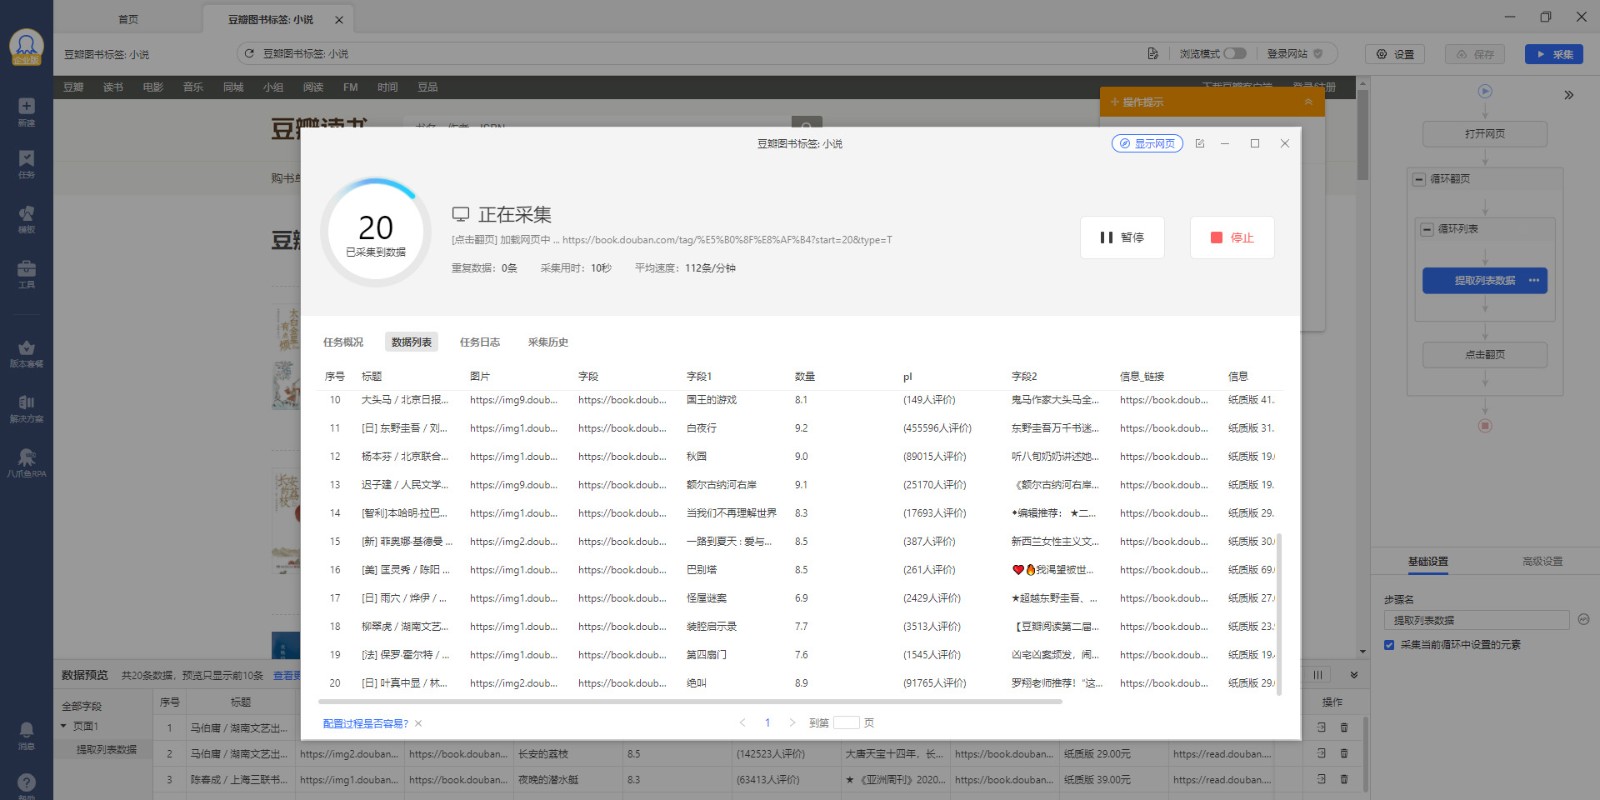The image size is (1600, 800).
Task: Click the 配置过程是否容易? link
Action: pyautogui.click(x=366, y=723)
